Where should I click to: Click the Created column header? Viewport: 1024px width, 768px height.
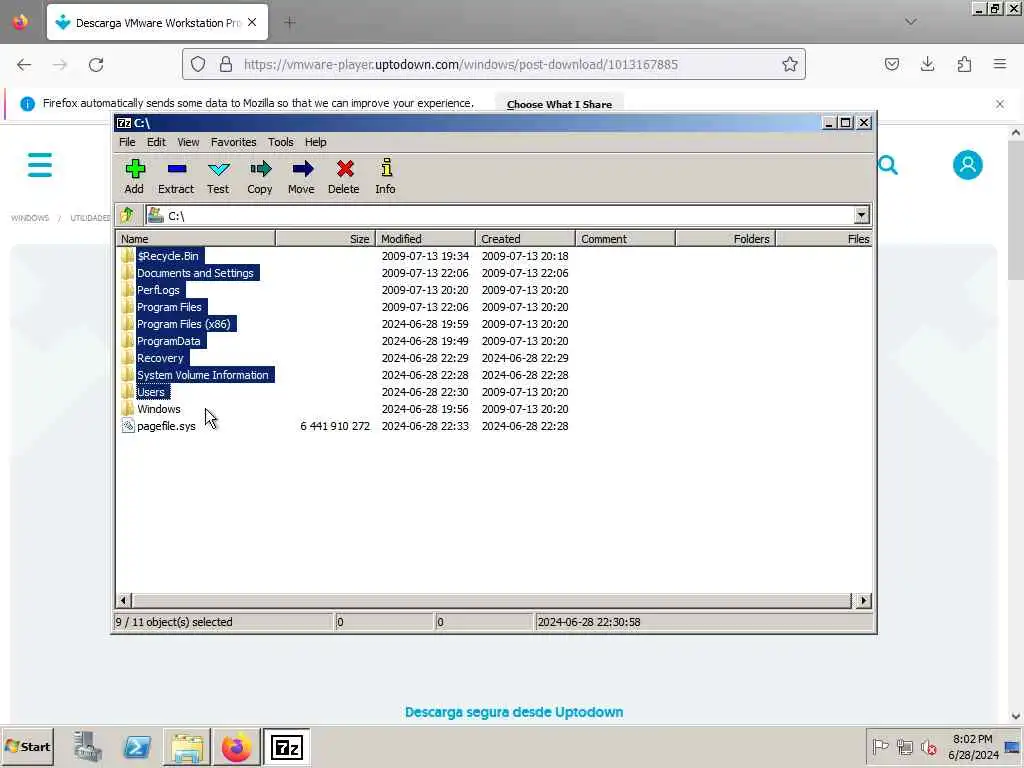[525, 238]
